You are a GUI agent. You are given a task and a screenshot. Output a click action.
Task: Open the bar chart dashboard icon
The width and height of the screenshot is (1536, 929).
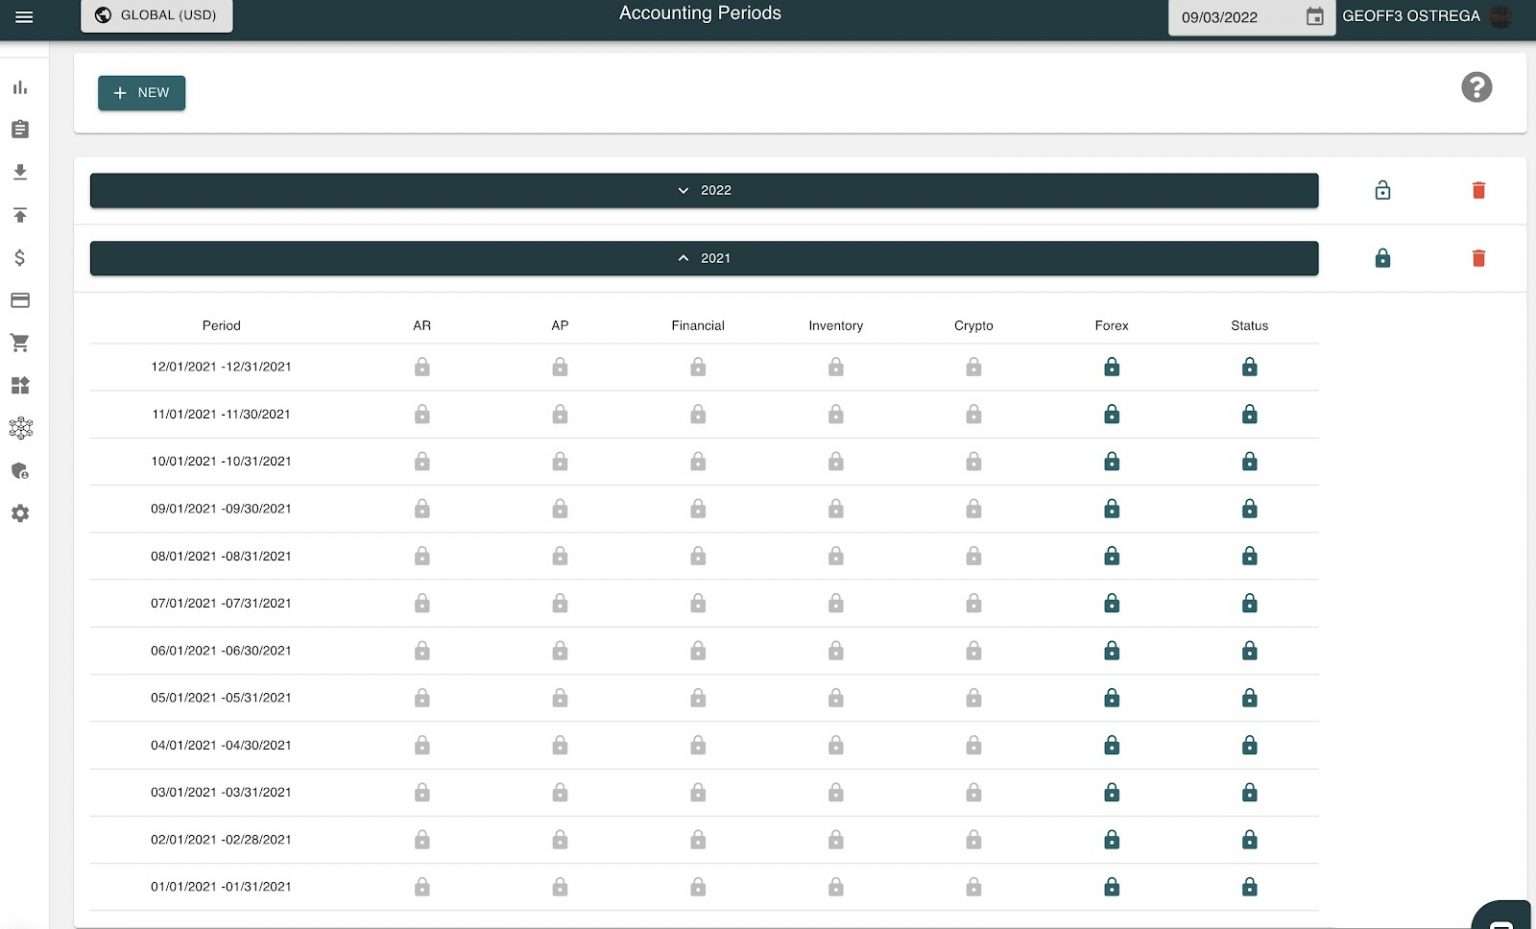coord(20,88)
